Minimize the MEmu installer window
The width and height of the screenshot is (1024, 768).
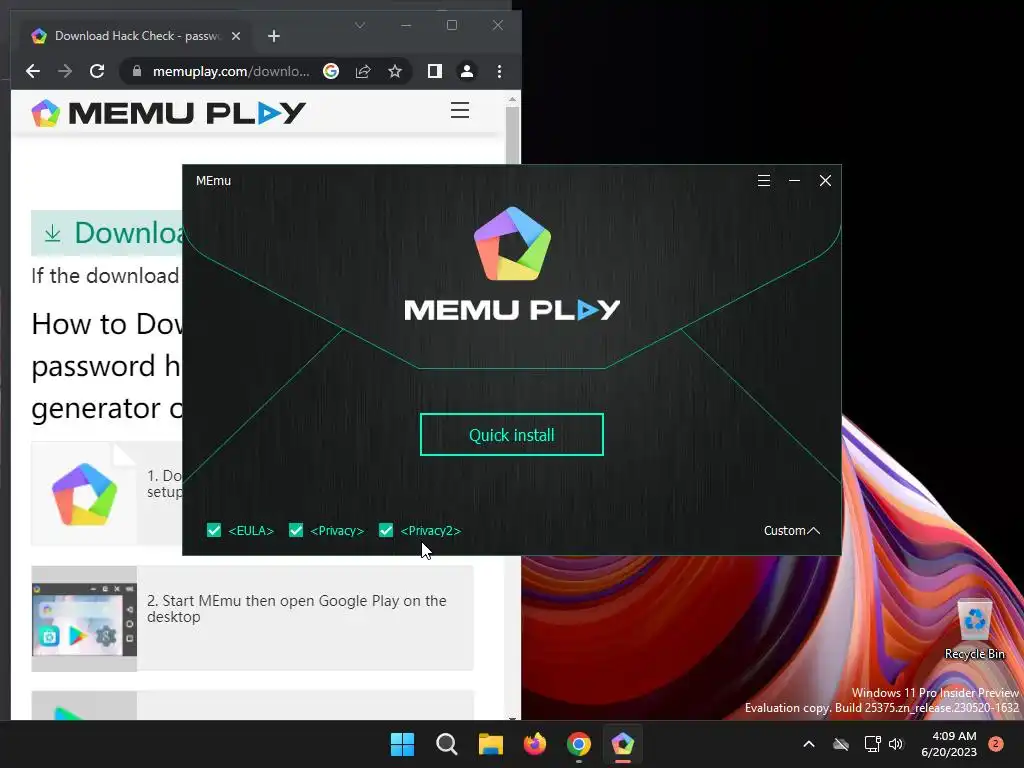click(794, 181)
